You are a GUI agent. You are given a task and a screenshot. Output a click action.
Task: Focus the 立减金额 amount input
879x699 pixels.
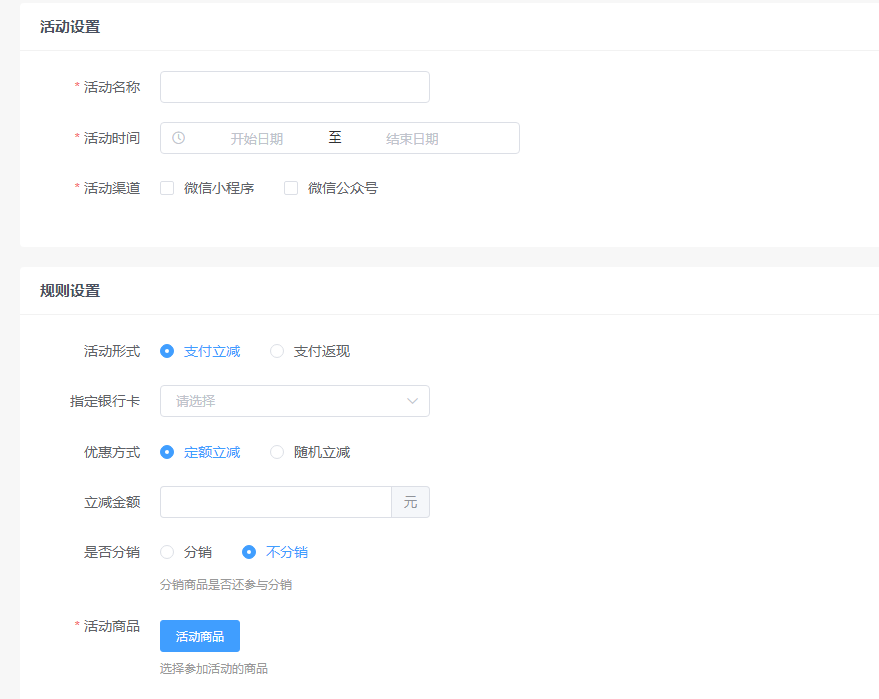(x=276, y=502)
